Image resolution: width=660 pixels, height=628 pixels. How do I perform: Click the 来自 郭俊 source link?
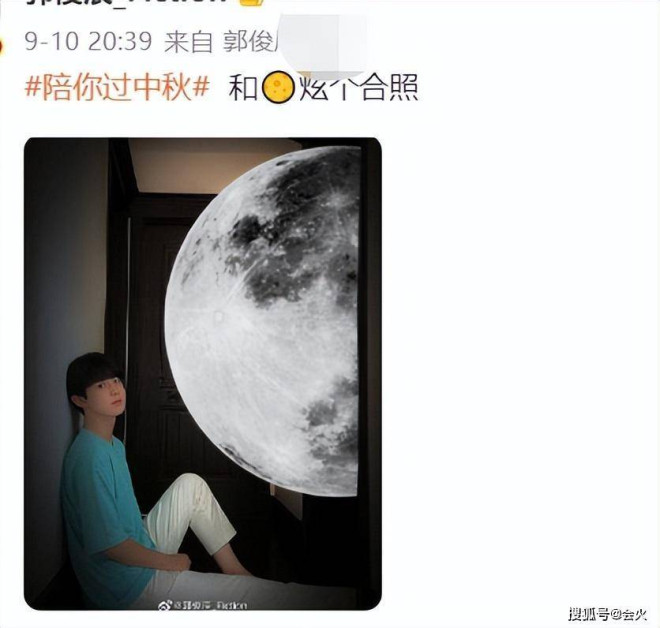pos(219,42)
